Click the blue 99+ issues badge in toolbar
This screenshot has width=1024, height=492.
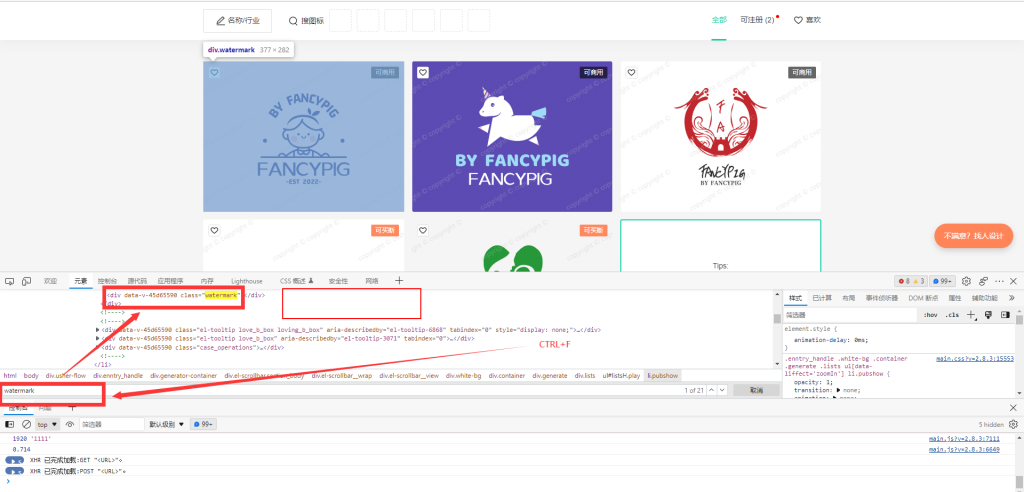pos(942,281)
